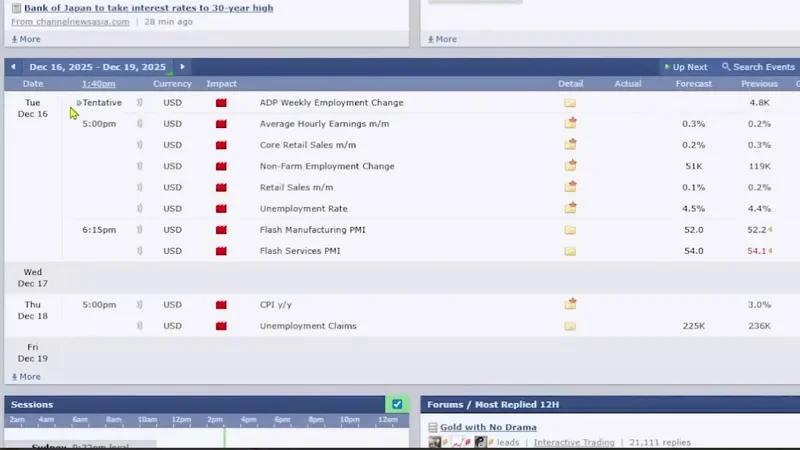Open detail folder icon for CPI y/y

click(570, 305)
